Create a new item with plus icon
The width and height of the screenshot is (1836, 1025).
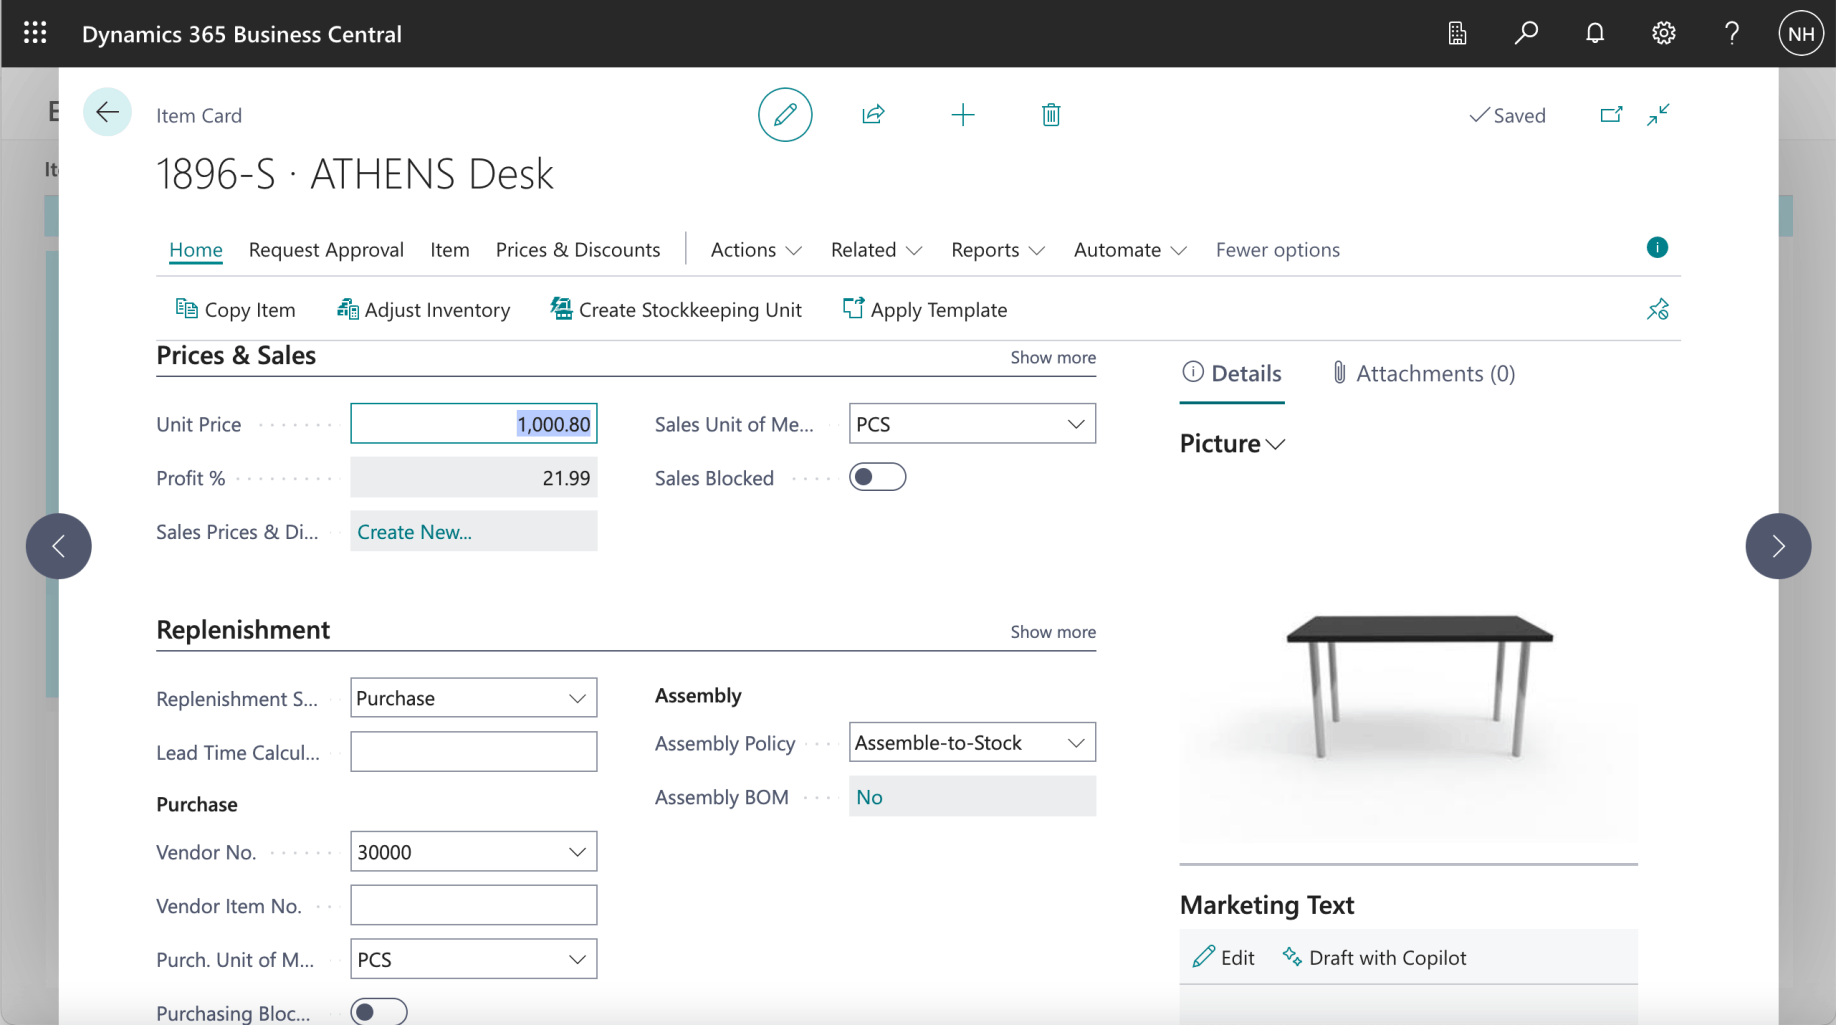tap(962, 114)
